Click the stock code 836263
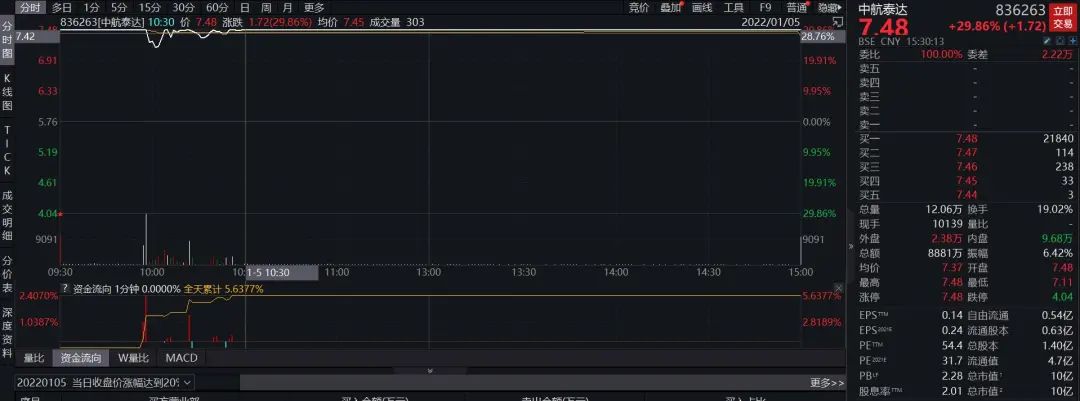This screenshot has width=1080, height=401. pyautogui.click(x=1021, y=10)
